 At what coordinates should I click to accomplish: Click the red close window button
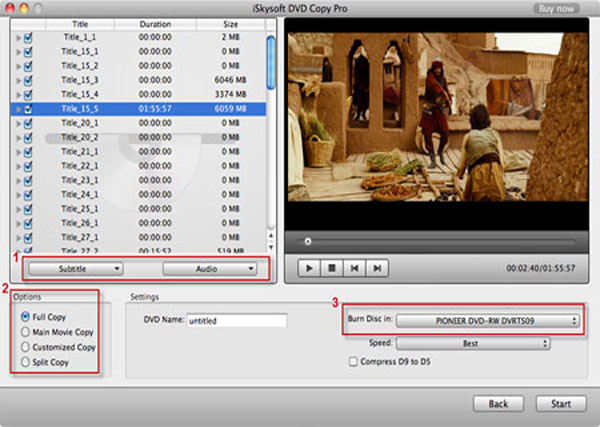10,8
